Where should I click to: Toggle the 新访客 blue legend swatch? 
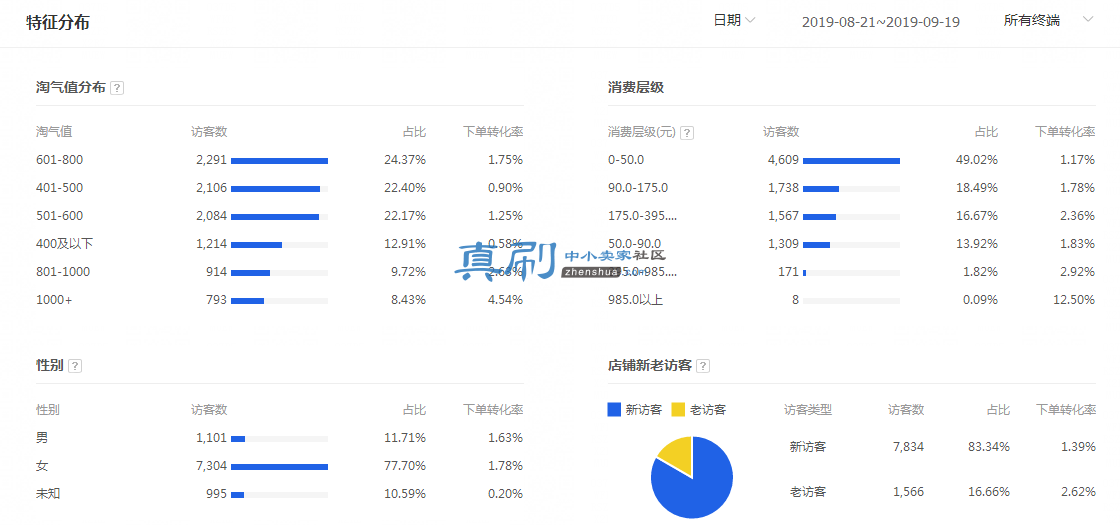pos(614,409)
